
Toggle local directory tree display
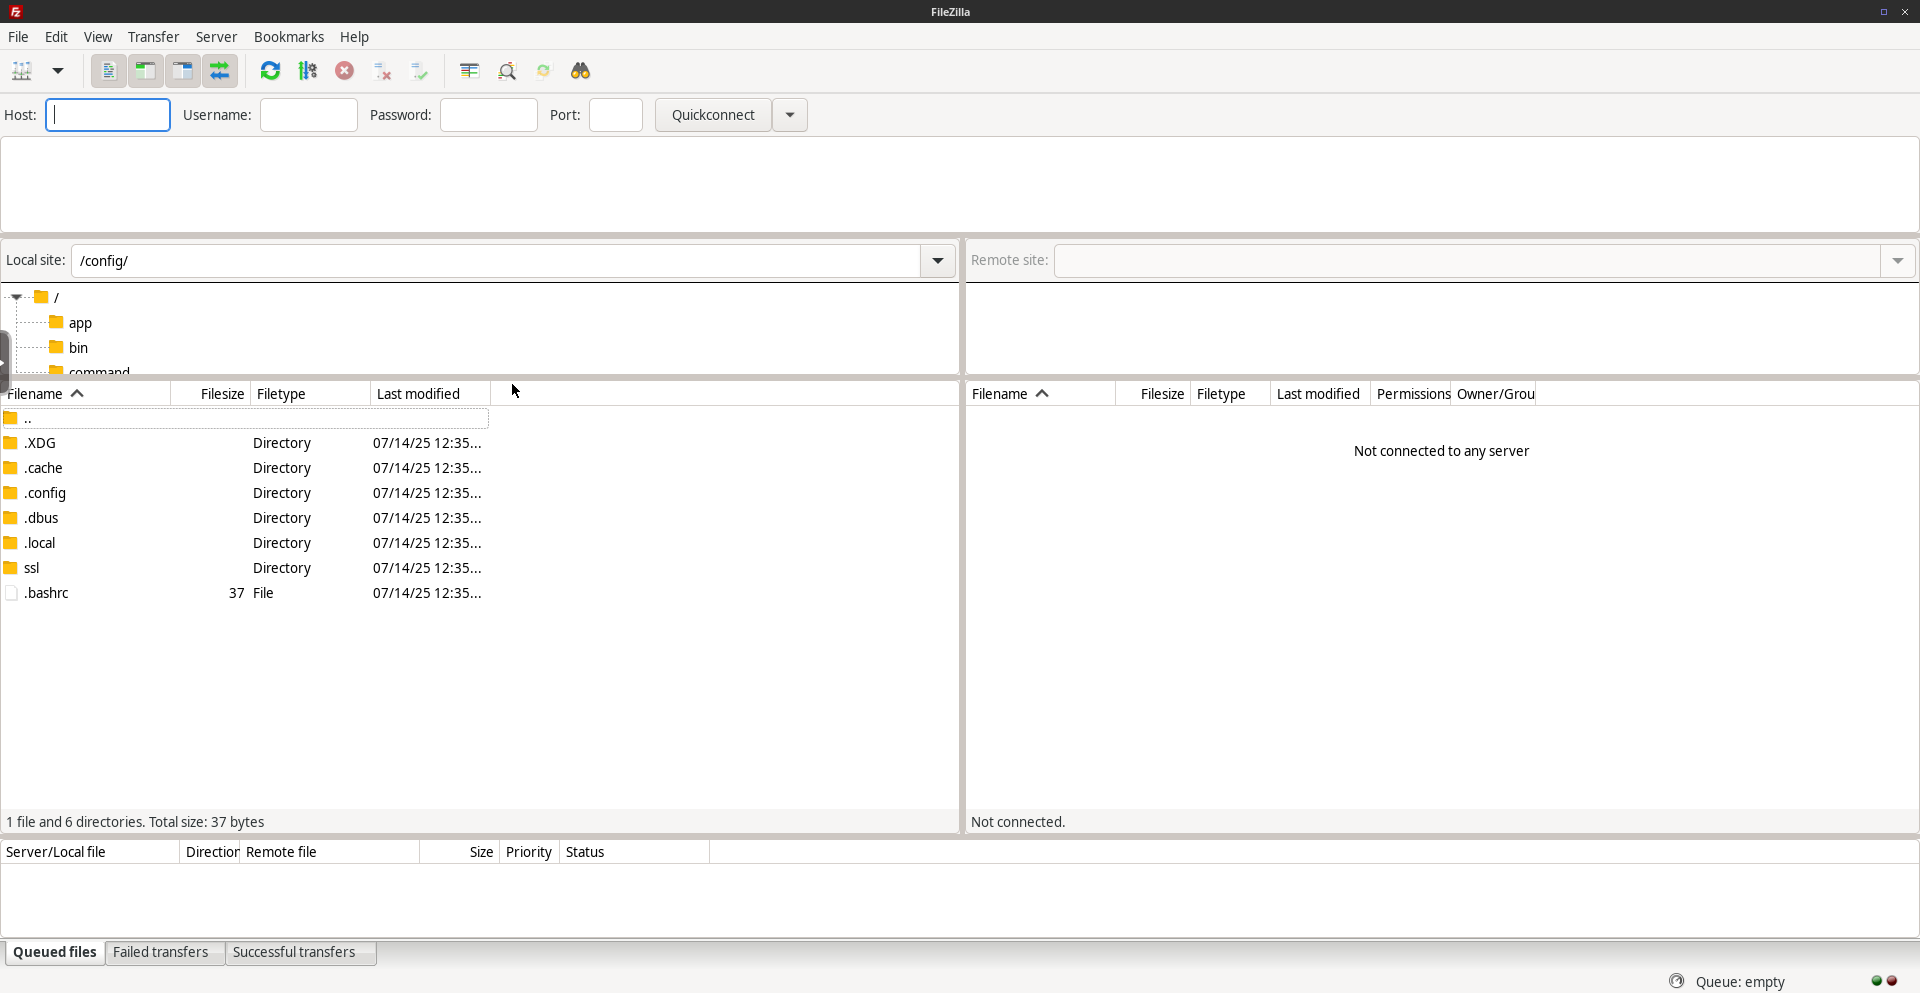(x=145, y=71)
